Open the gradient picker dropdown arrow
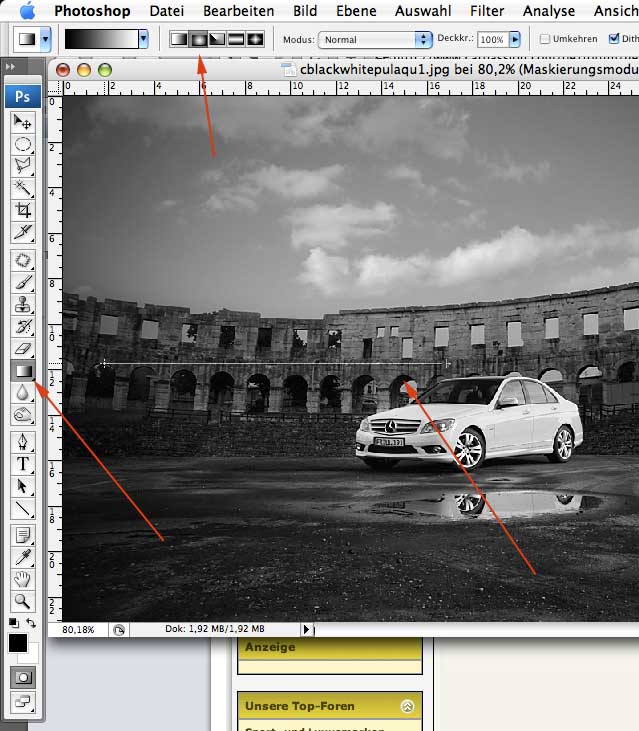 [144, 39]
